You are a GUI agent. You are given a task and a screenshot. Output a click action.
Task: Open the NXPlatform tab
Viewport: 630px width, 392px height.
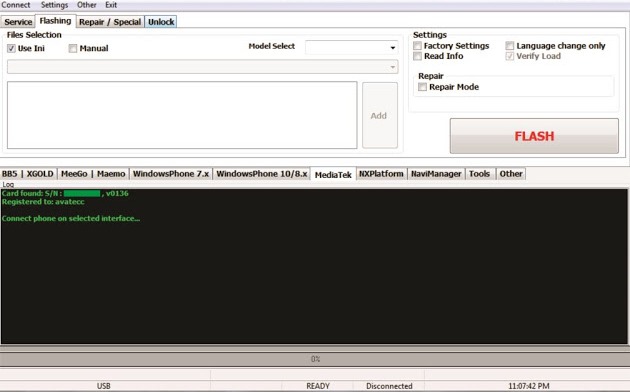click(381, 174)
